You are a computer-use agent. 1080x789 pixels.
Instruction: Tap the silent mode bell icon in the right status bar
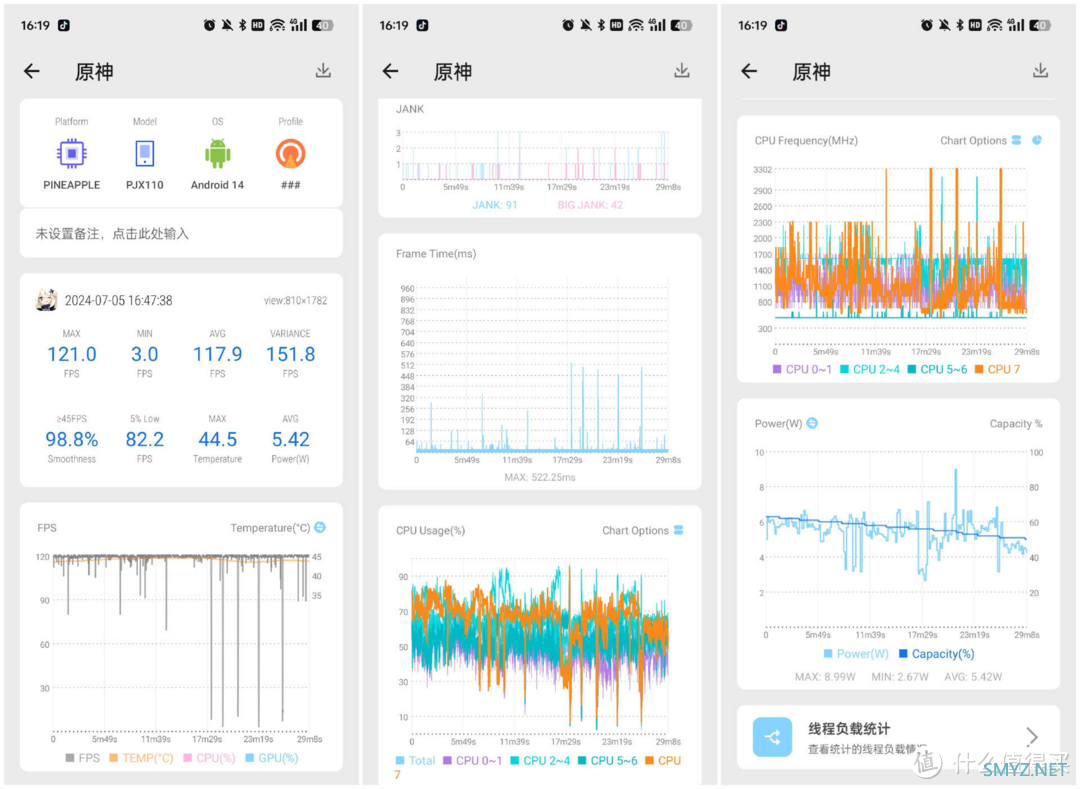(x=944, y=25)
